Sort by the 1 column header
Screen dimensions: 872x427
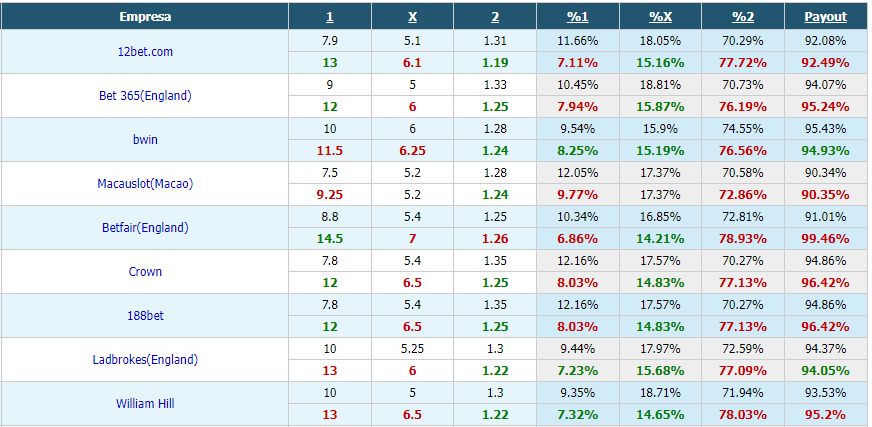tap(330, 17)
